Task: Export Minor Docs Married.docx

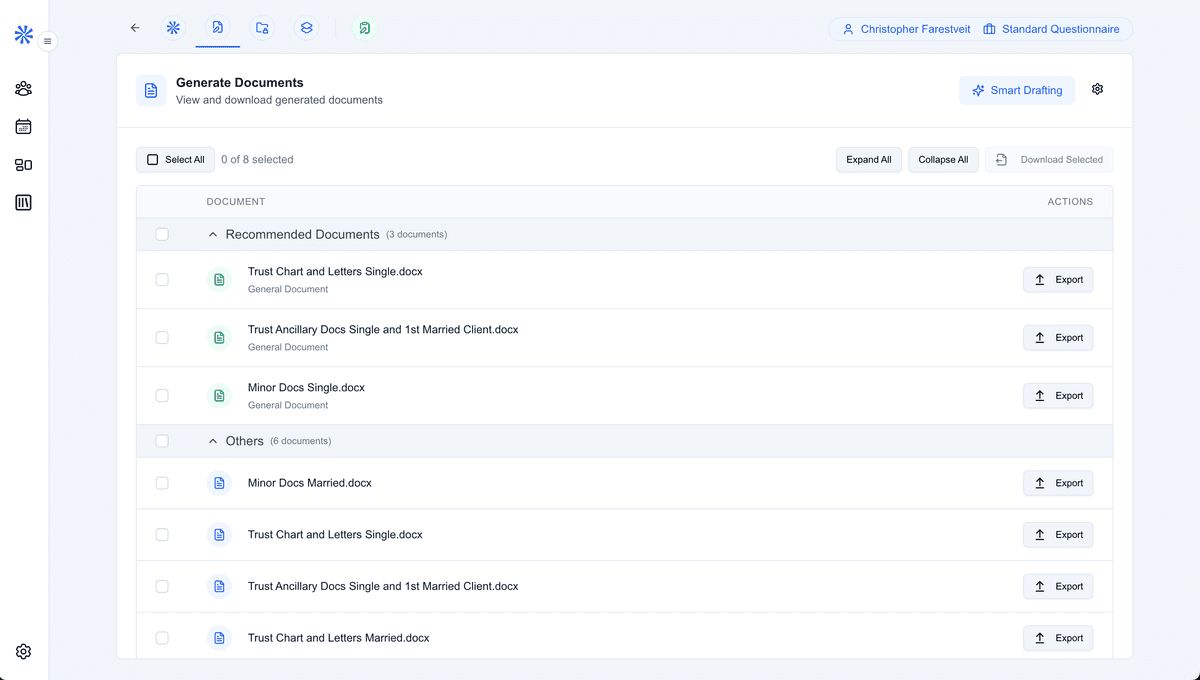Action: (1058, 483)
